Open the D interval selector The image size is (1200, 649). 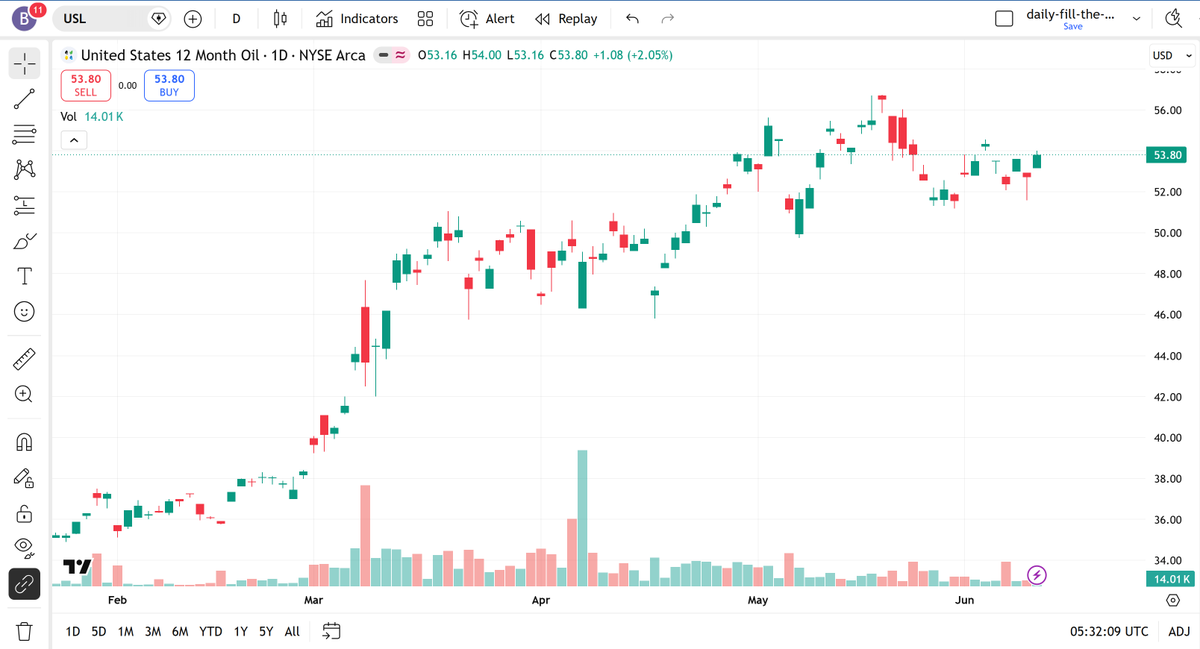[236, 19]
